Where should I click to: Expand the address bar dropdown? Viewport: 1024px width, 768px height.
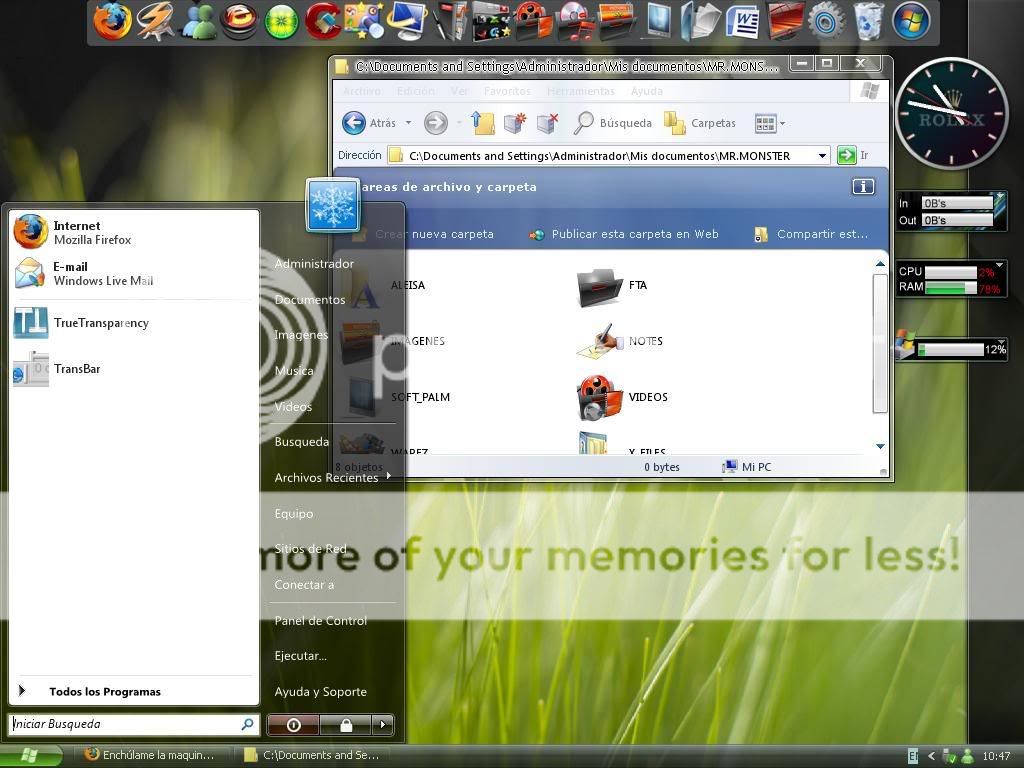coord(823,156)
